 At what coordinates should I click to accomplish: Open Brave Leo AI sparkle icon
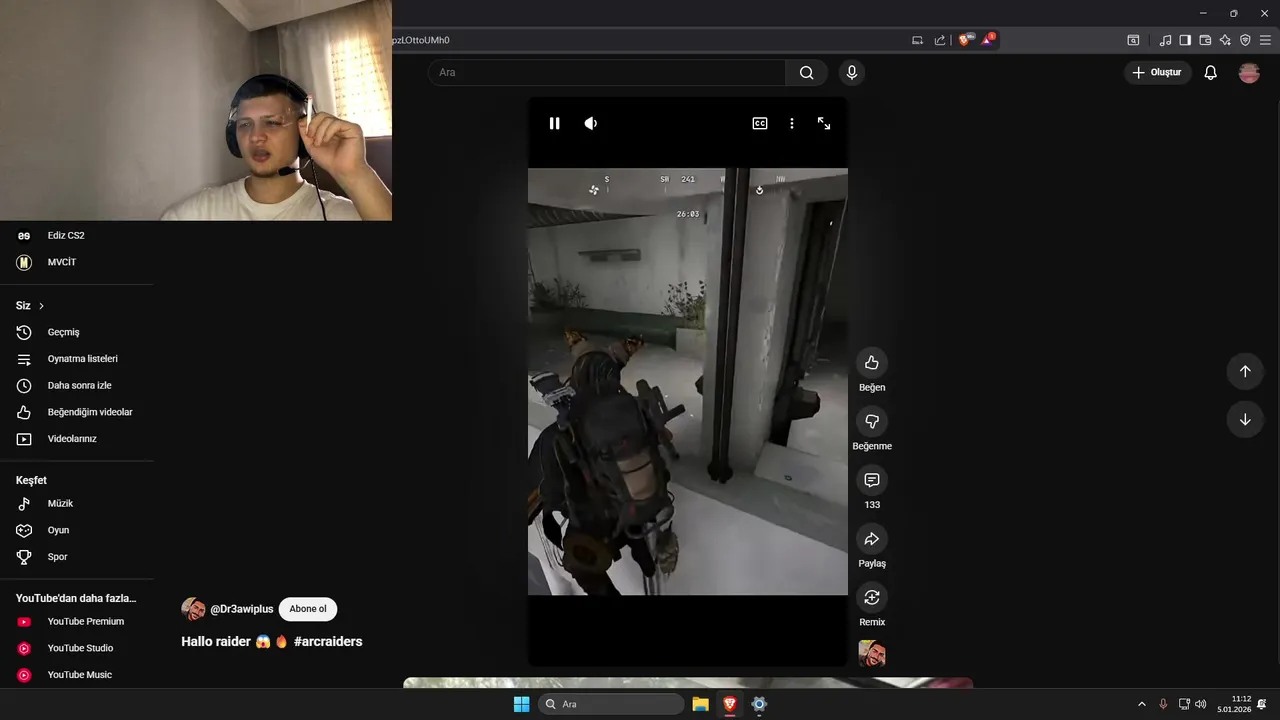click(x=1225, y=40)
